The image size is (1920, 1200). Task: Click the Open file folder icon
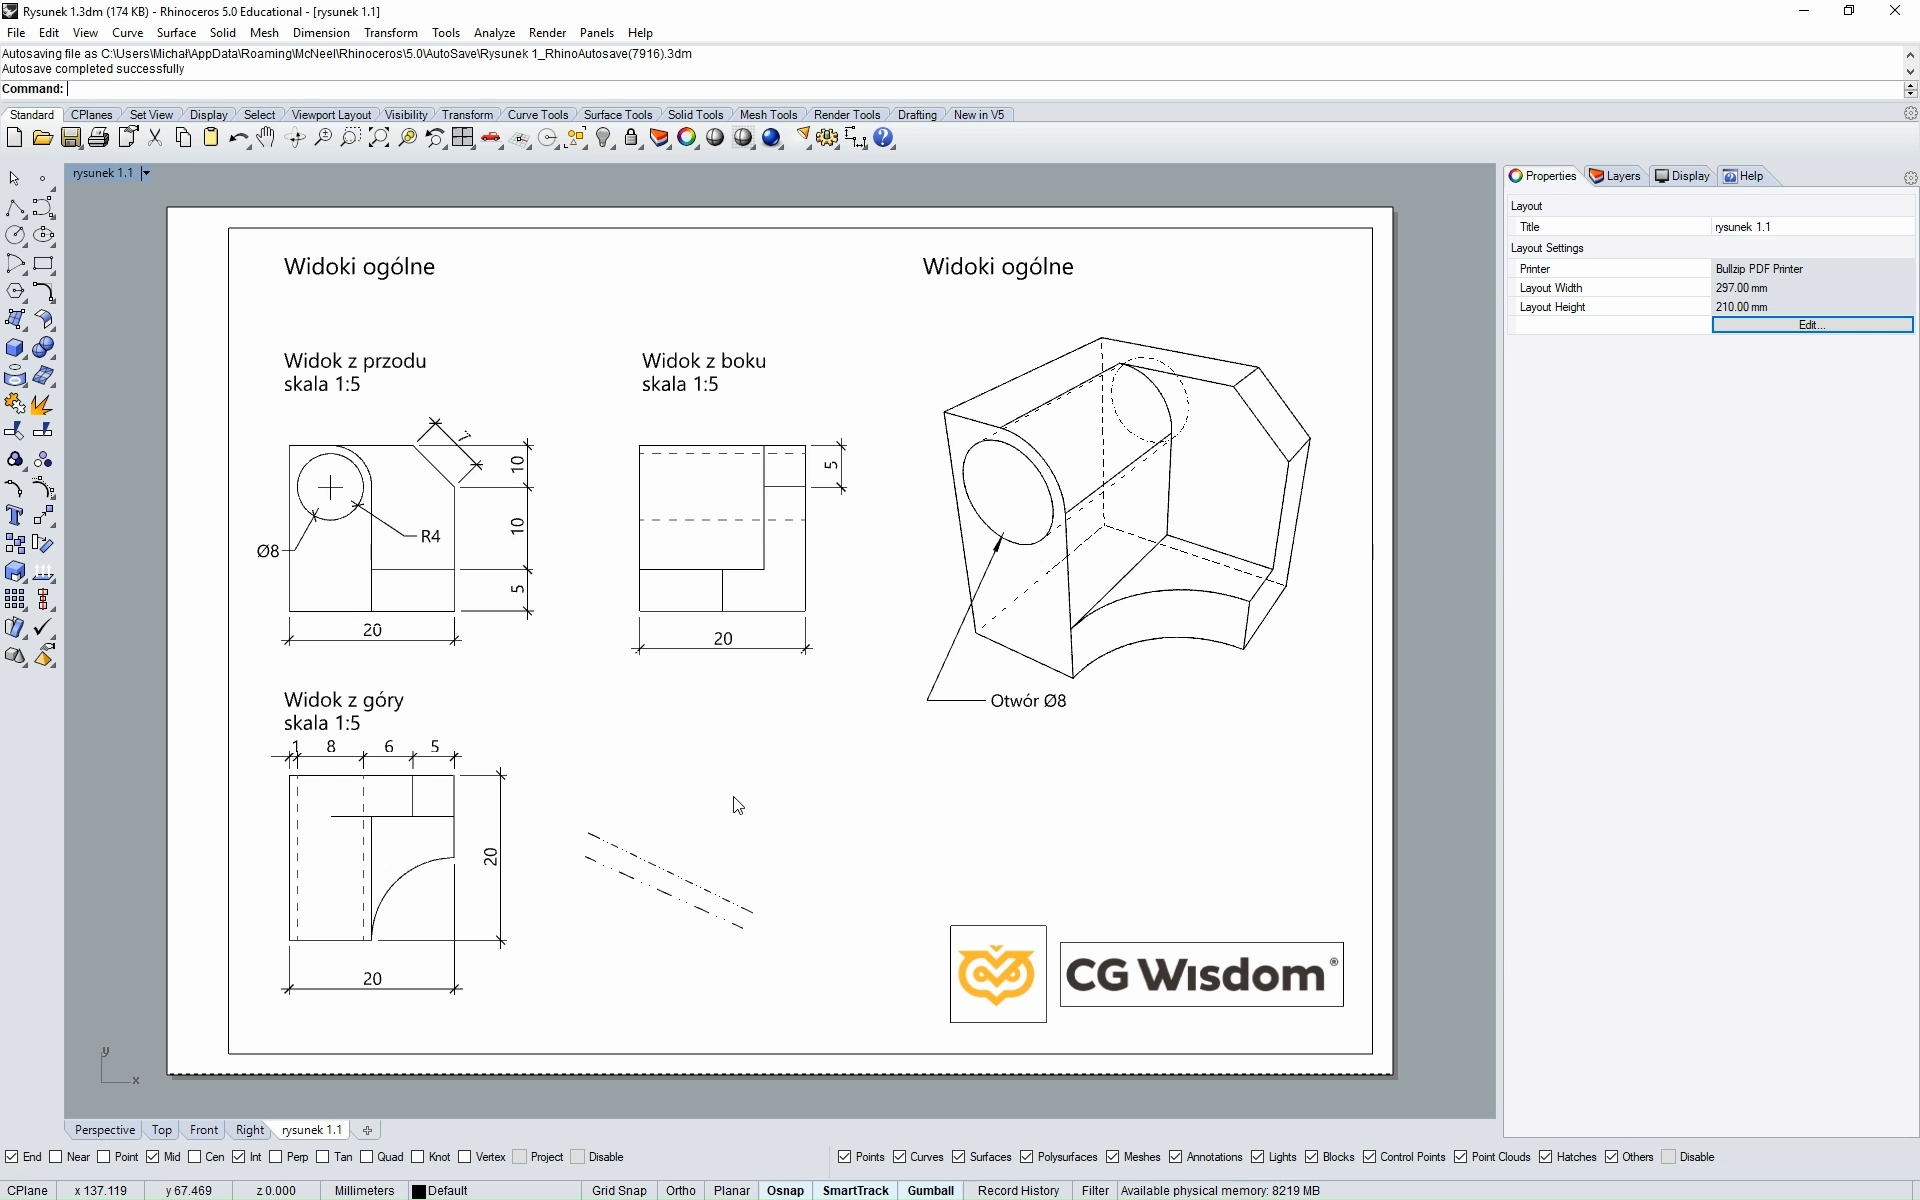point(42,138)
